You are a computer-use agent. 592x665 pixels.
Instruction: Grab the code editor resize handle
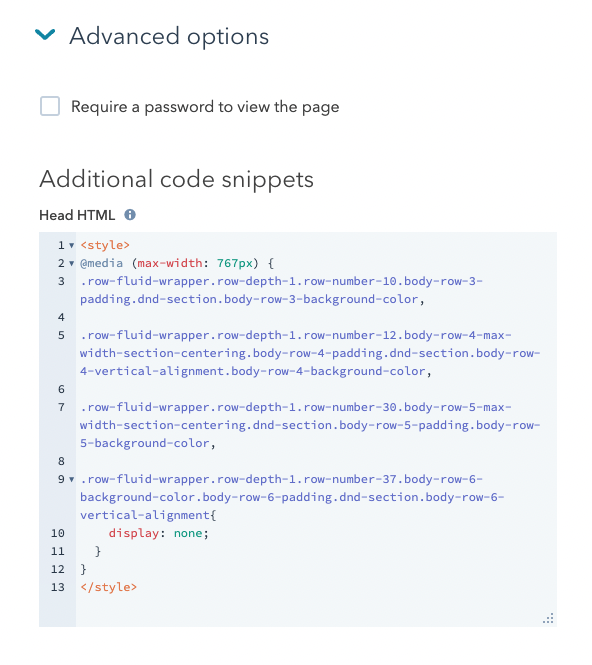(548, 618)
